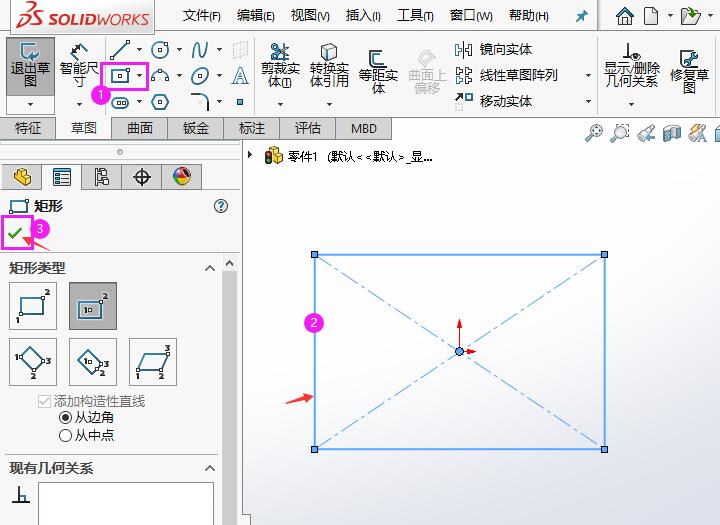Open the Line tool dropdown arrow
Screen dimensions: 720x525
click(139, 50)
